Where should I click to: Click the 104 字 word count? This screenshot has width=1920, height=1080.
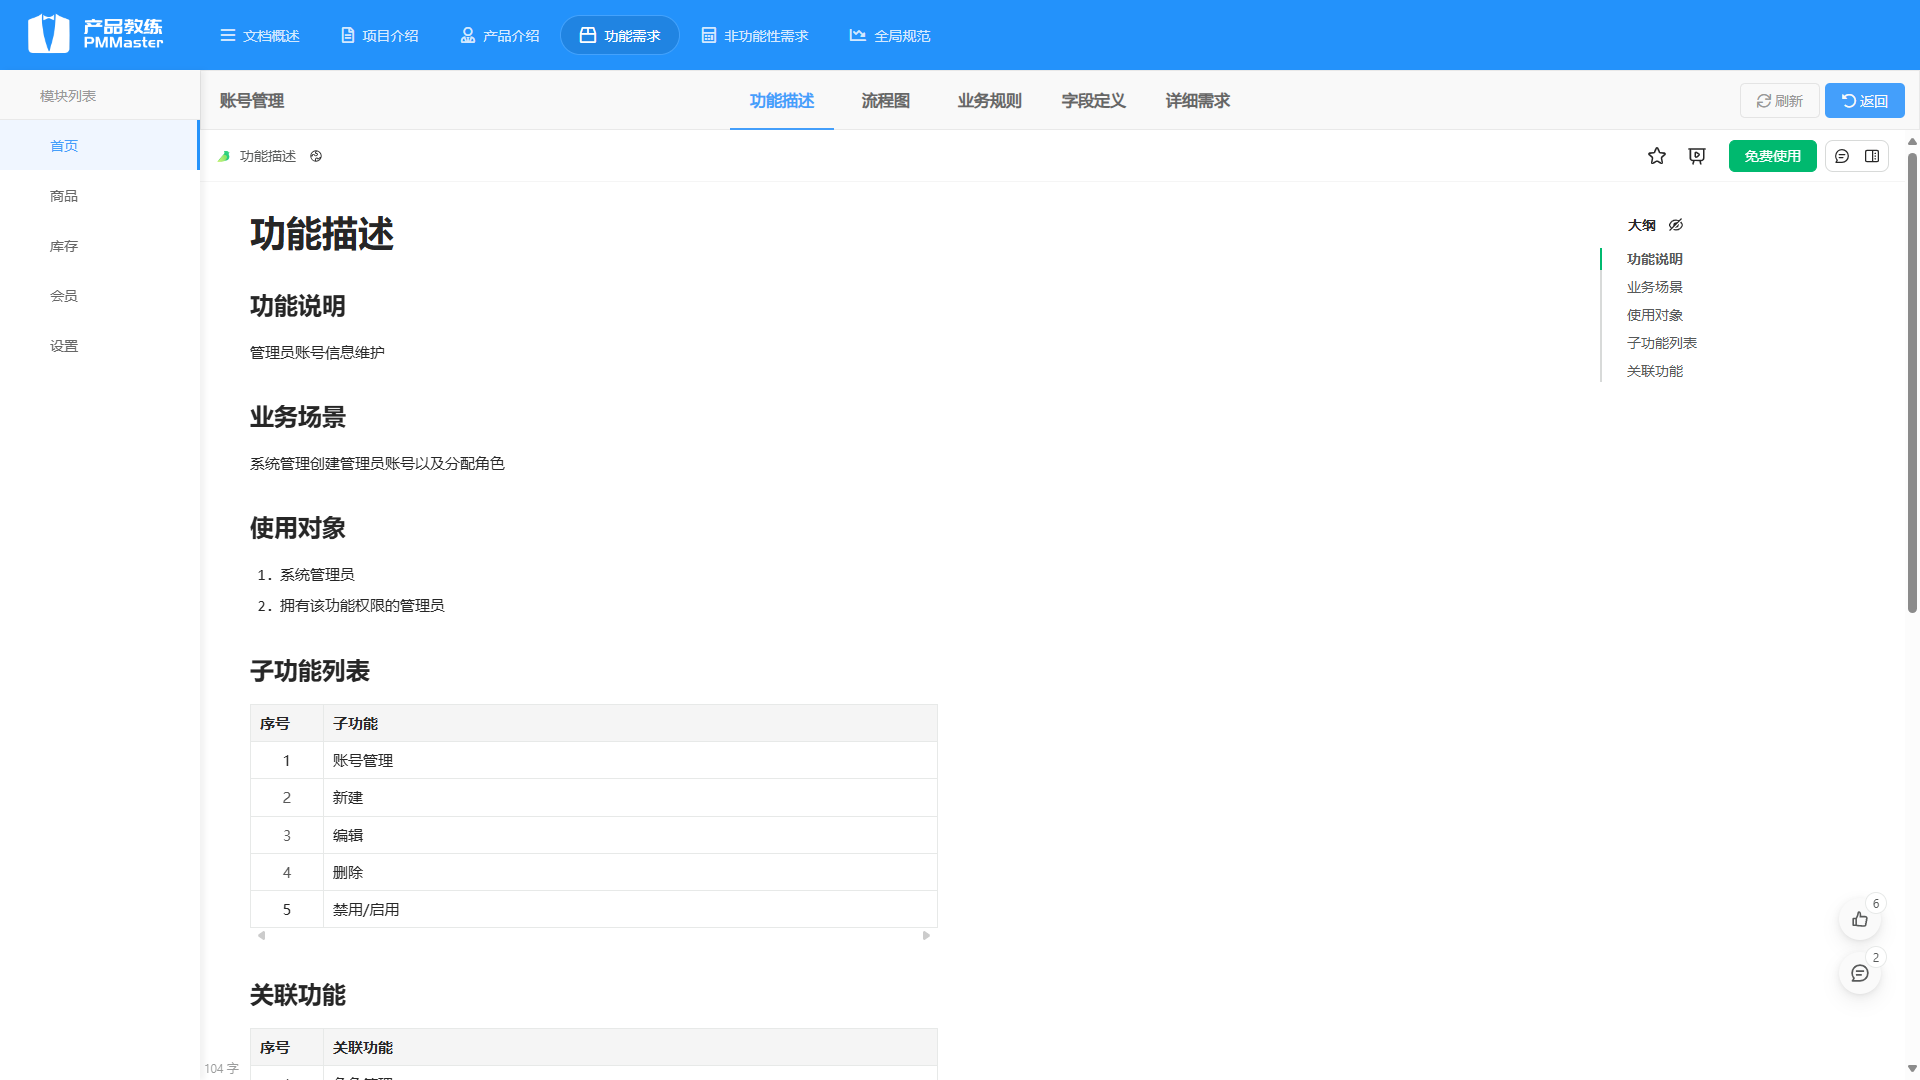pos(222,1069)
